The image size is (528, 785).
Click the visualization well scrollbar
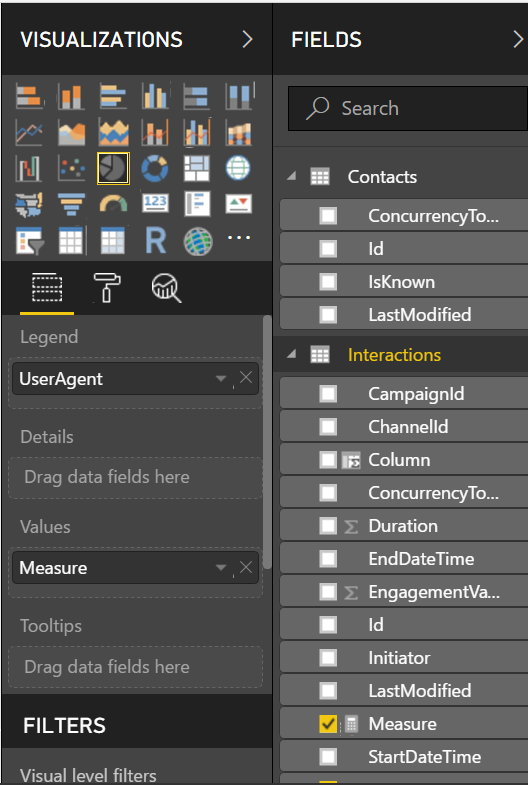click(267, 442)
